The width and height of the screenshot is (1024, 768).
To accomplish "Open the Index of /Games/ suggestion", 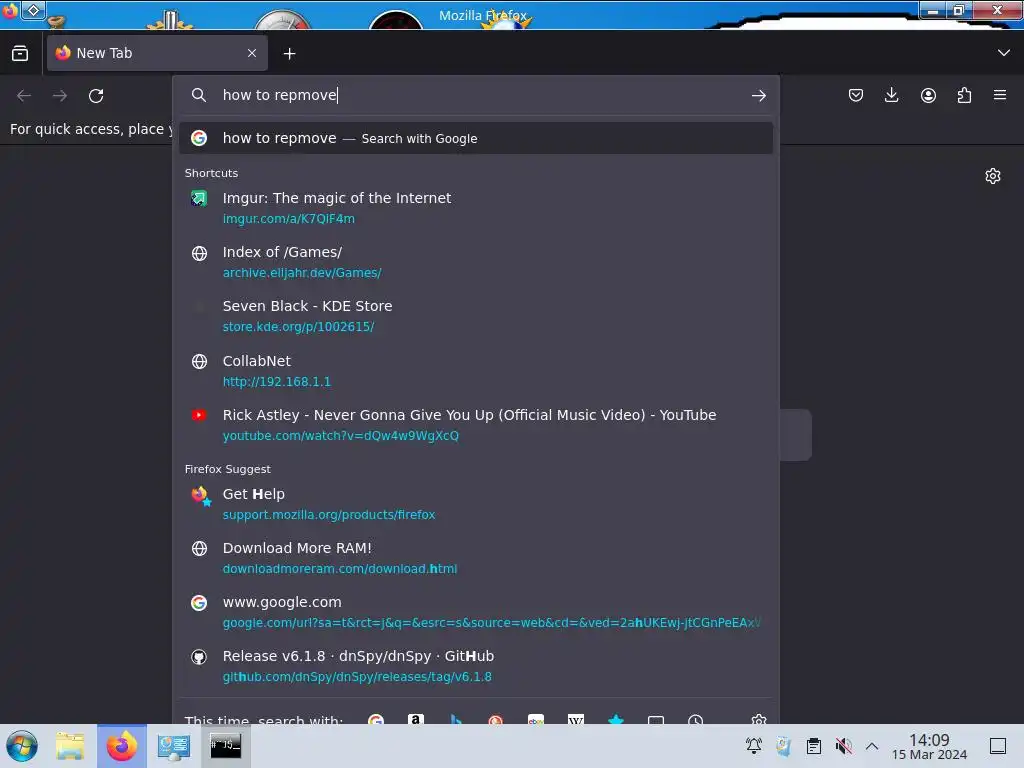I will point(476,262).
